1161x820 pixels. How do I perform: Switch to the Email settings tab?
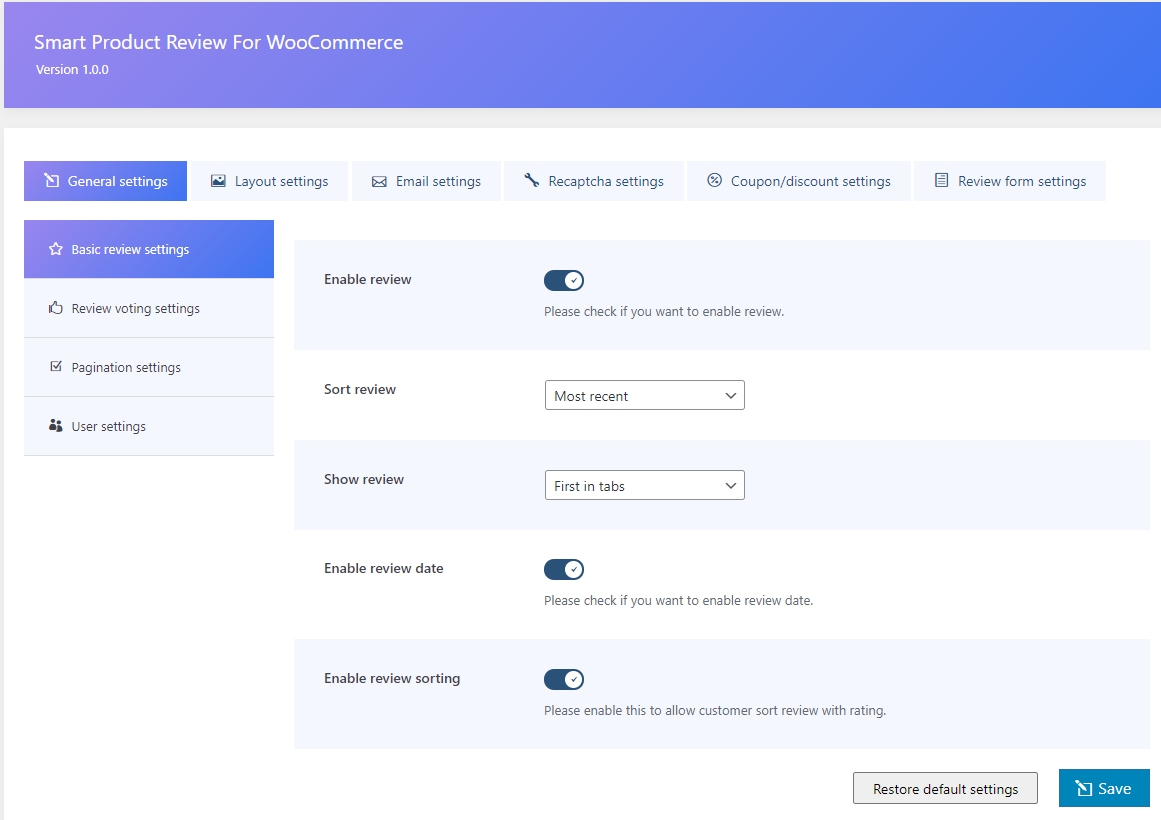pos(426,181)
